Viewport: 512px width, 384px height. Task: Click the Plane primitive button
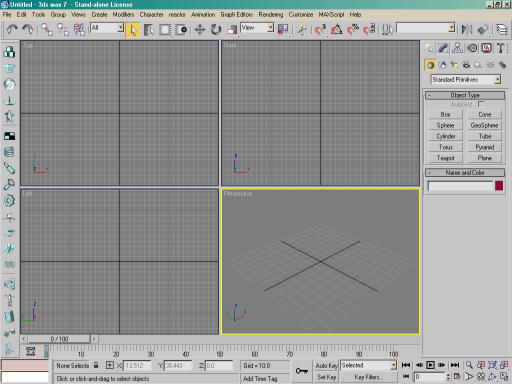485,158
